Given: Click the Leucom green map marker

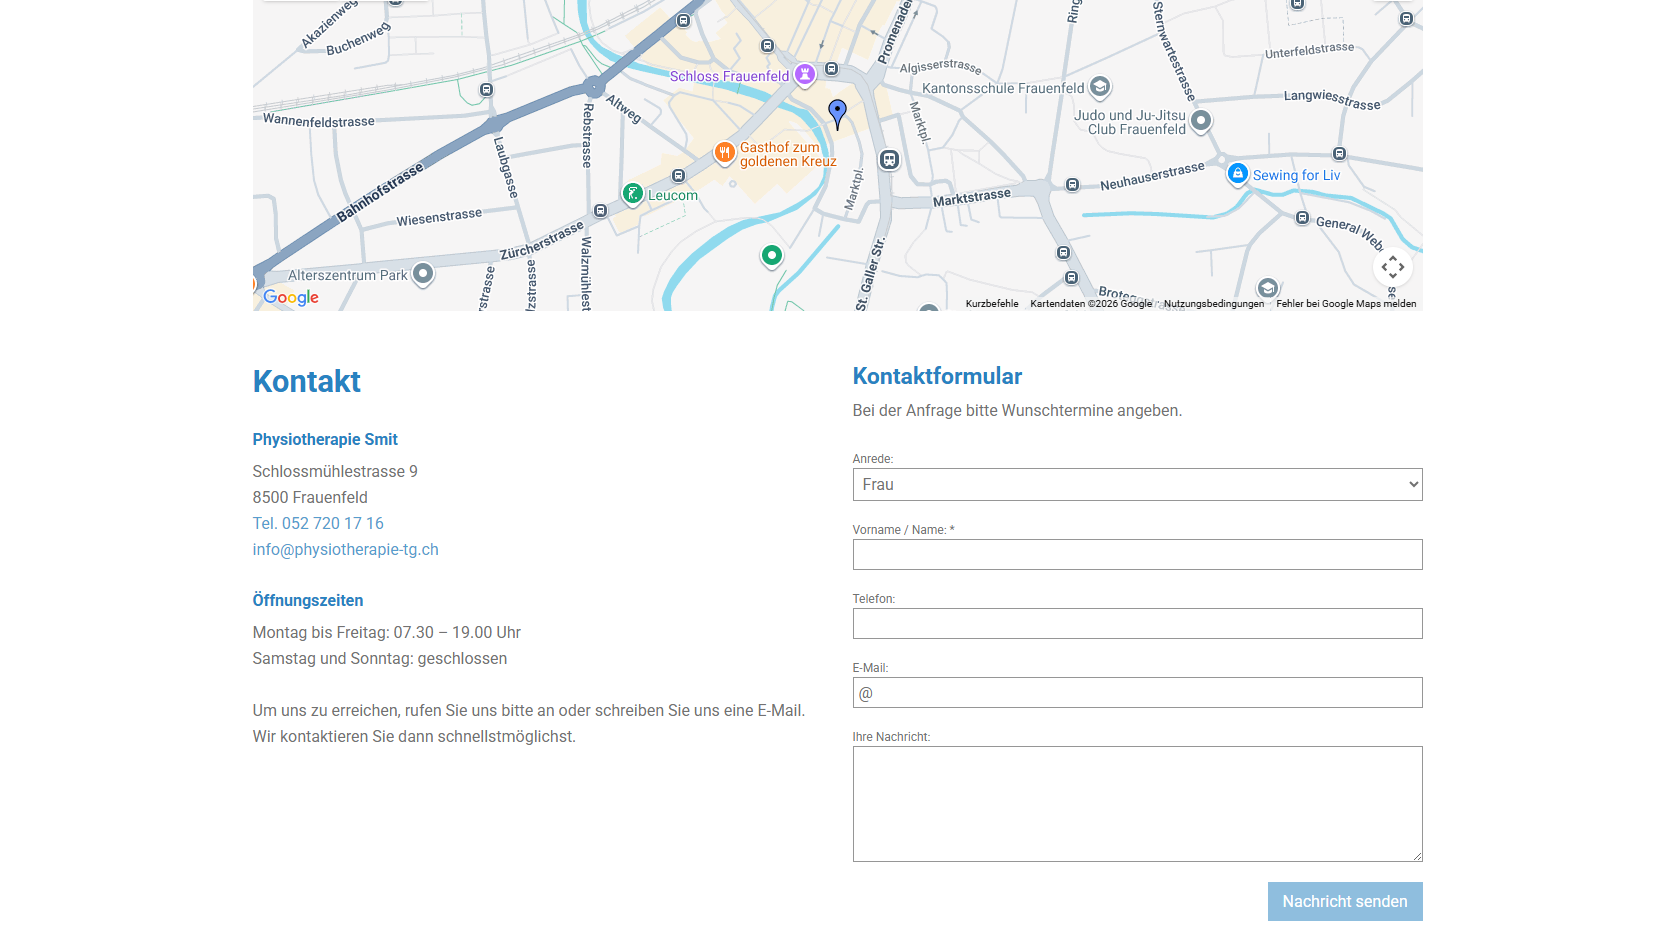Looking at the screenshot, I should tap(633, 194).
